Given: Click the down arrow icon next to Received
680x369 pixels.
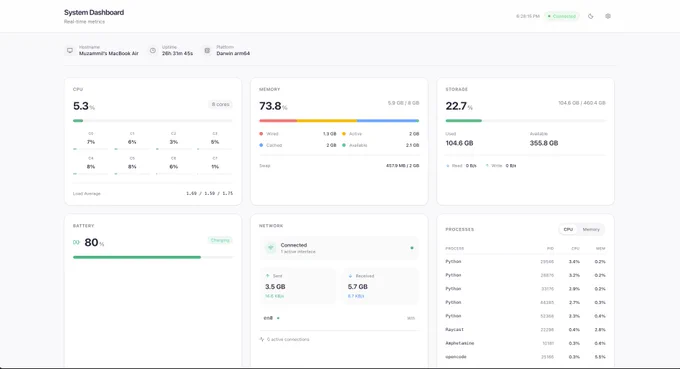Looking at the screenshot, I should coord(350,276).
